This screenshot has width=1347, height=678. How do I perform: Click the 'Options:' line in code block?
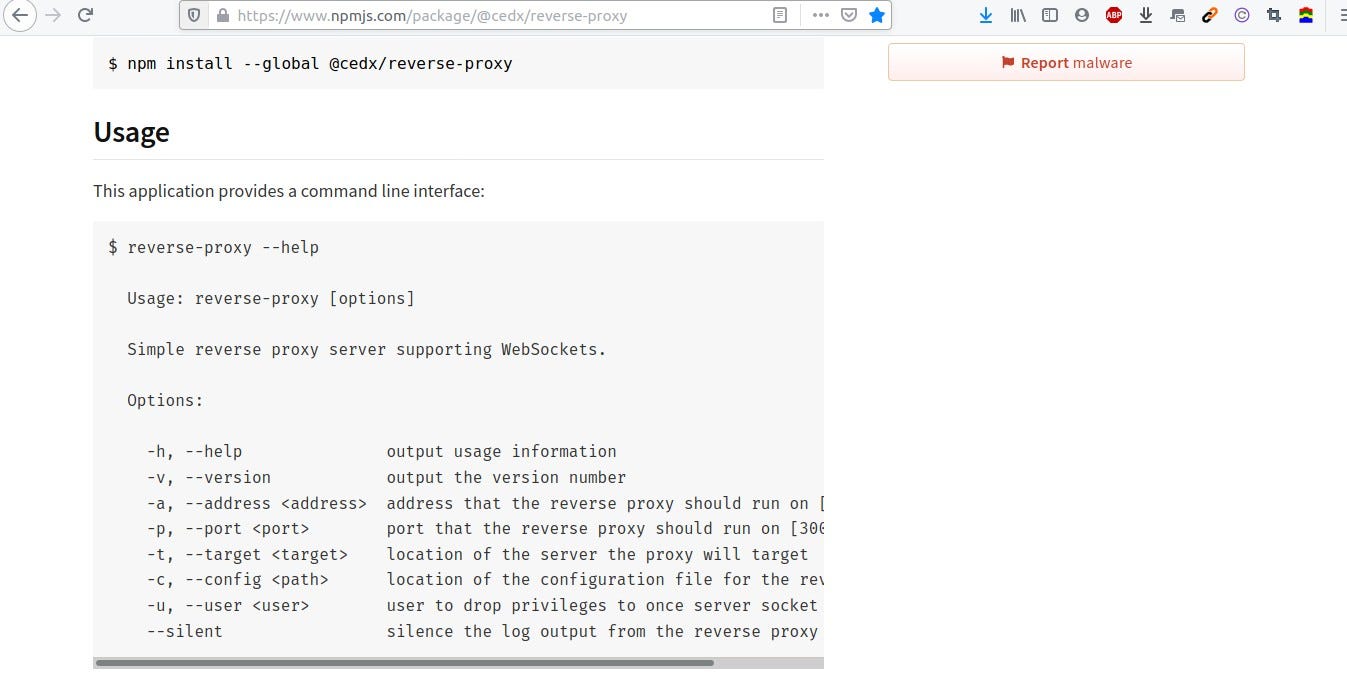click(165, 400)
